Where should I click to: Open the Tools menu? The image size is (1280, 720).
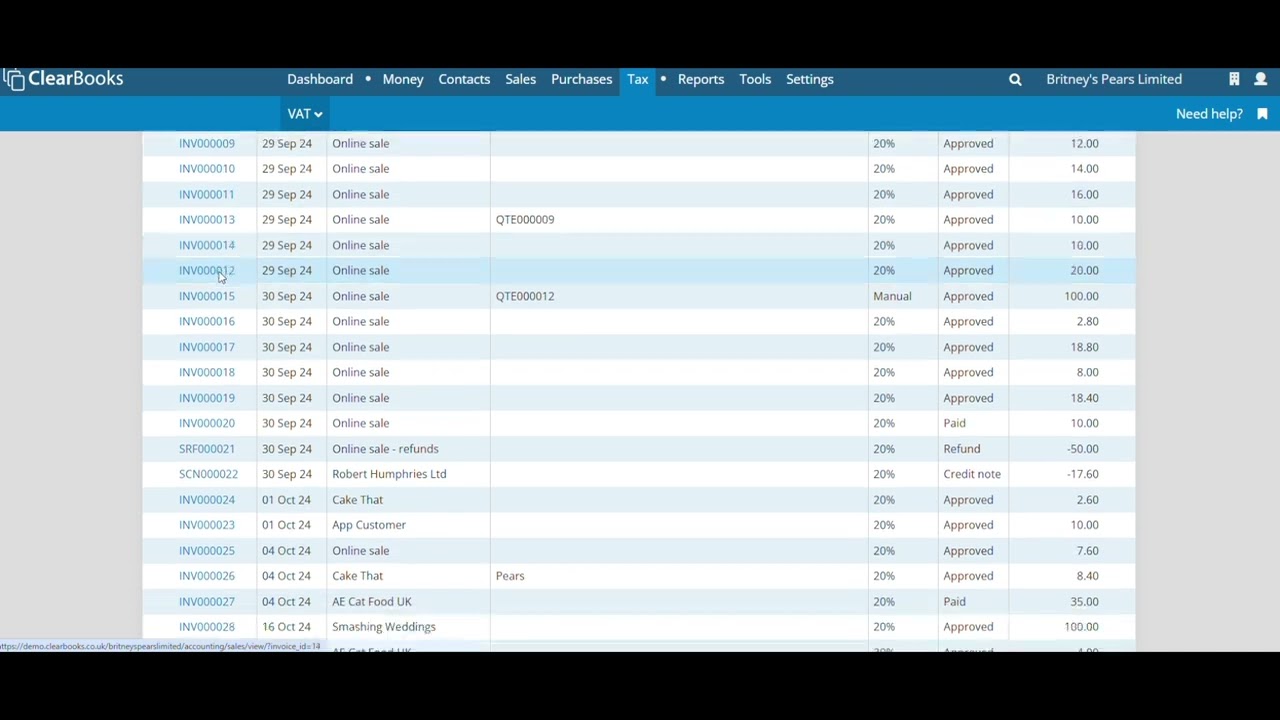[755, 79]
